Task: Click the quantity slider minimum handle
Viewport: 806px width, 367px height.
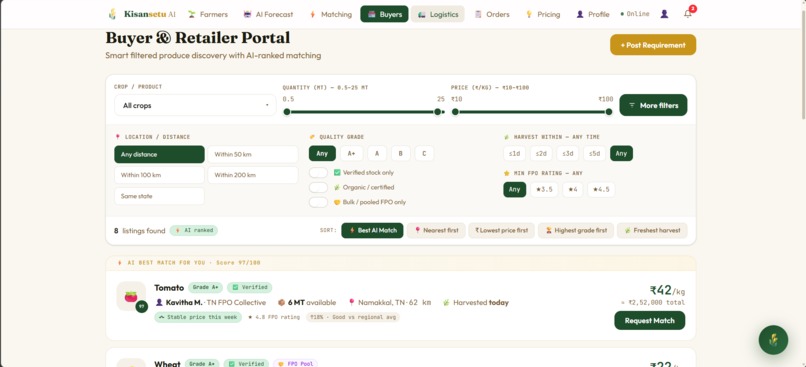Action: coord(287,112)
